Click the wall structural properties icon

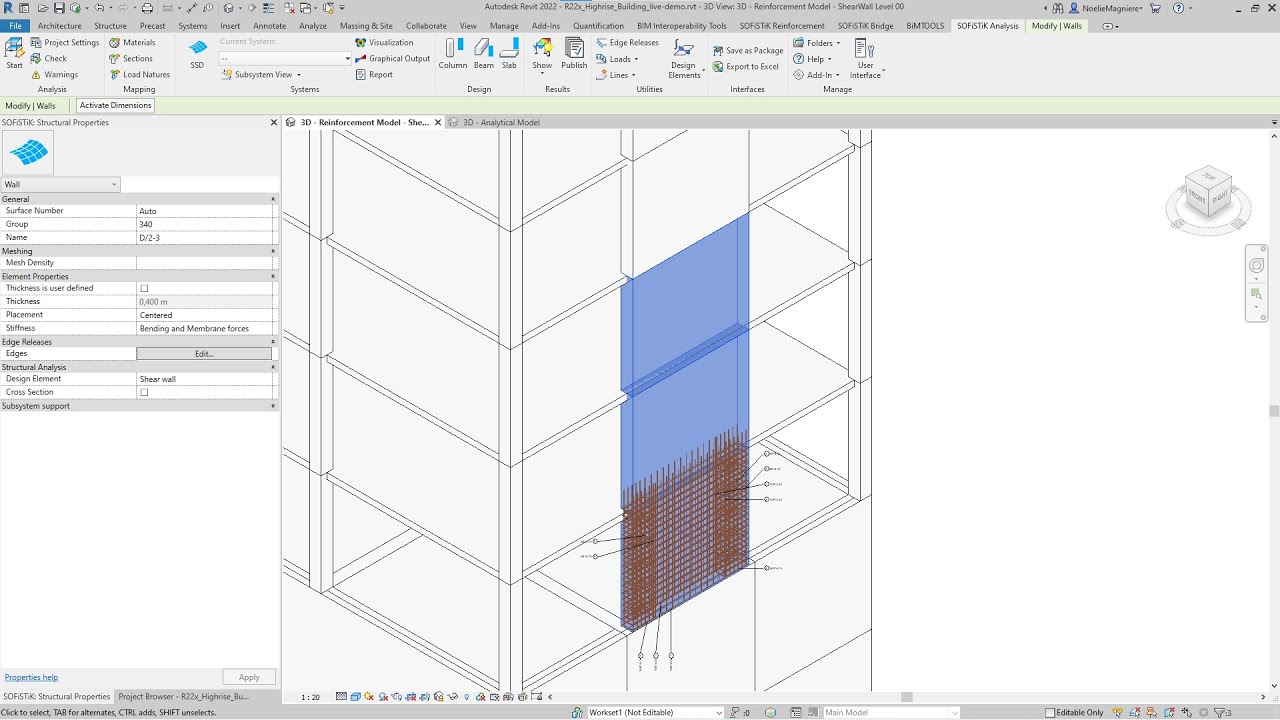tap(28, 153)
